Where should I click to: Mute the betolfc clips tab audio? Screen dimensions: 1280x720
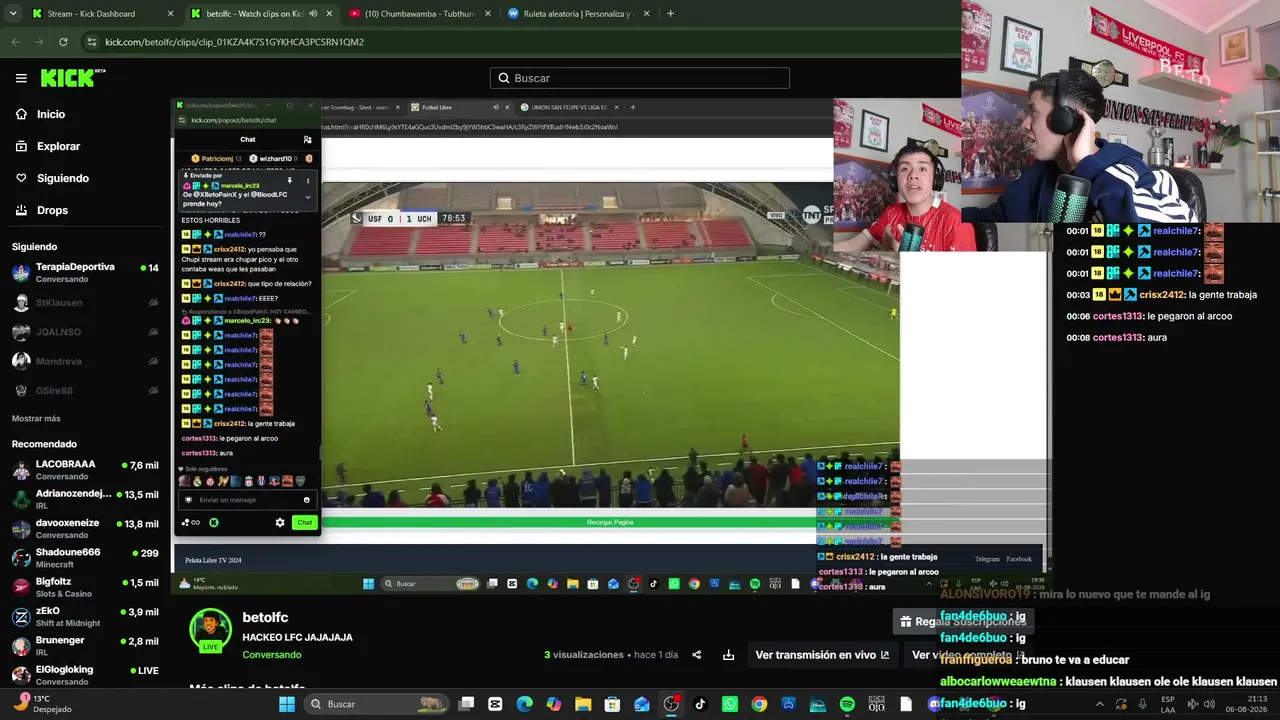pos(313,14)
